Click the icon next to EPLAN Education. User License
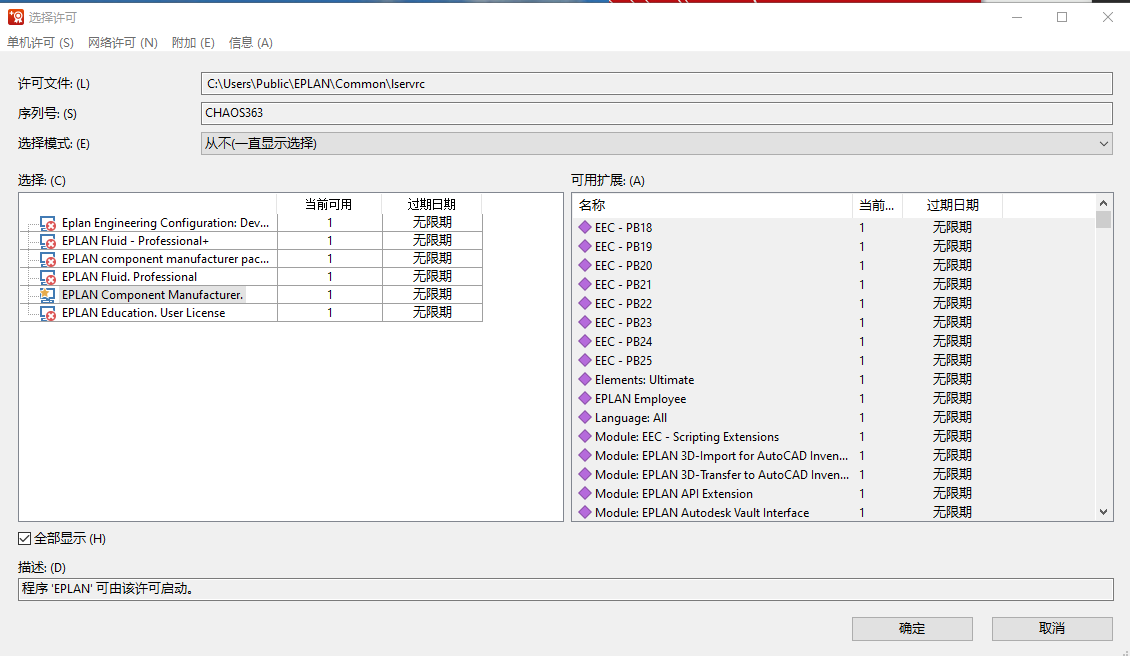 pos(47,314)
